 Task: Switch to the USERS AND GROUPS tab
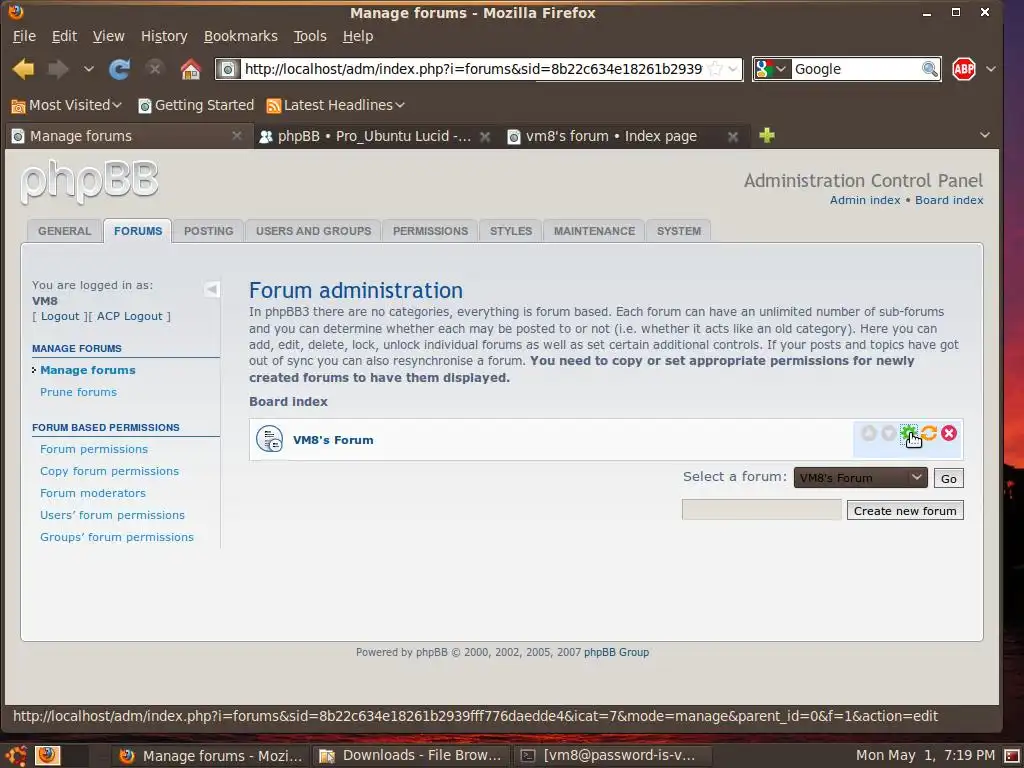coord(313,231)
